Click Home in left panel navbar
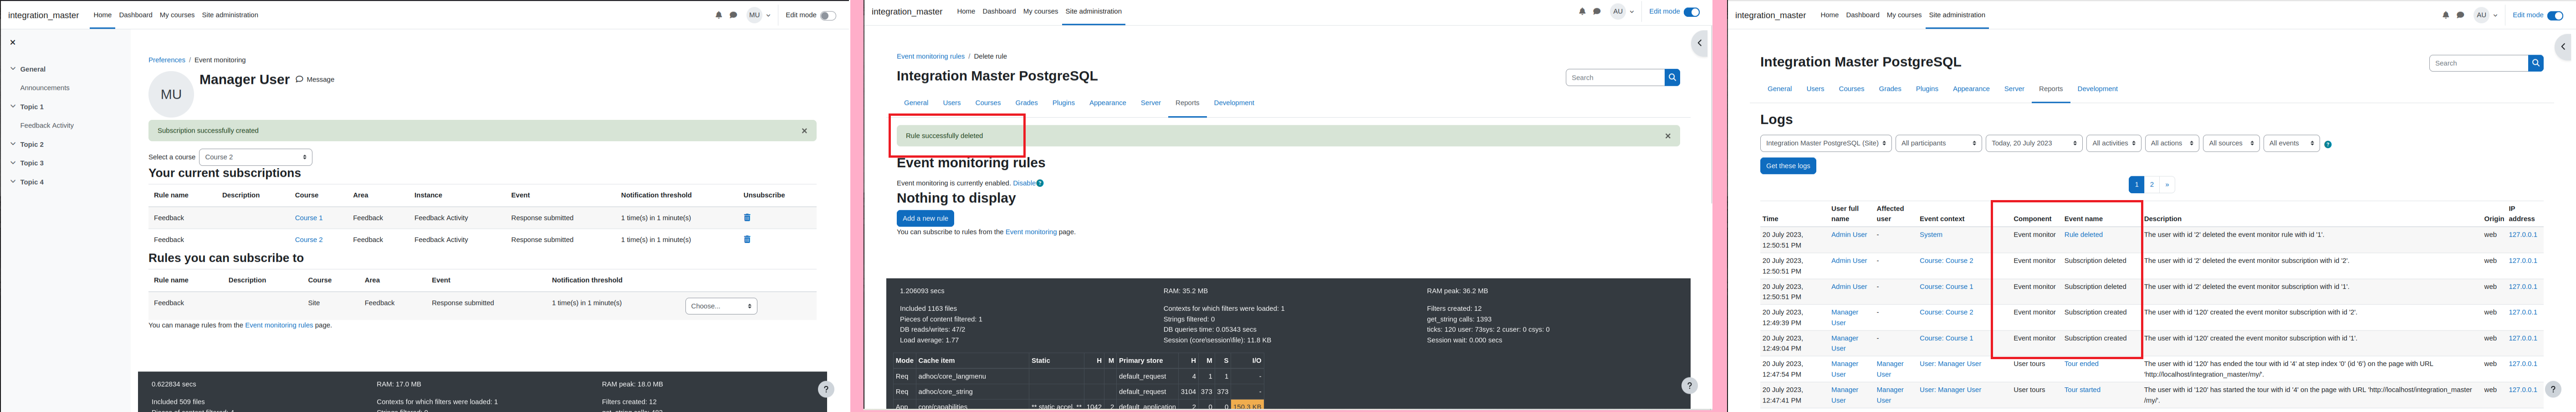 coord(103,15)
